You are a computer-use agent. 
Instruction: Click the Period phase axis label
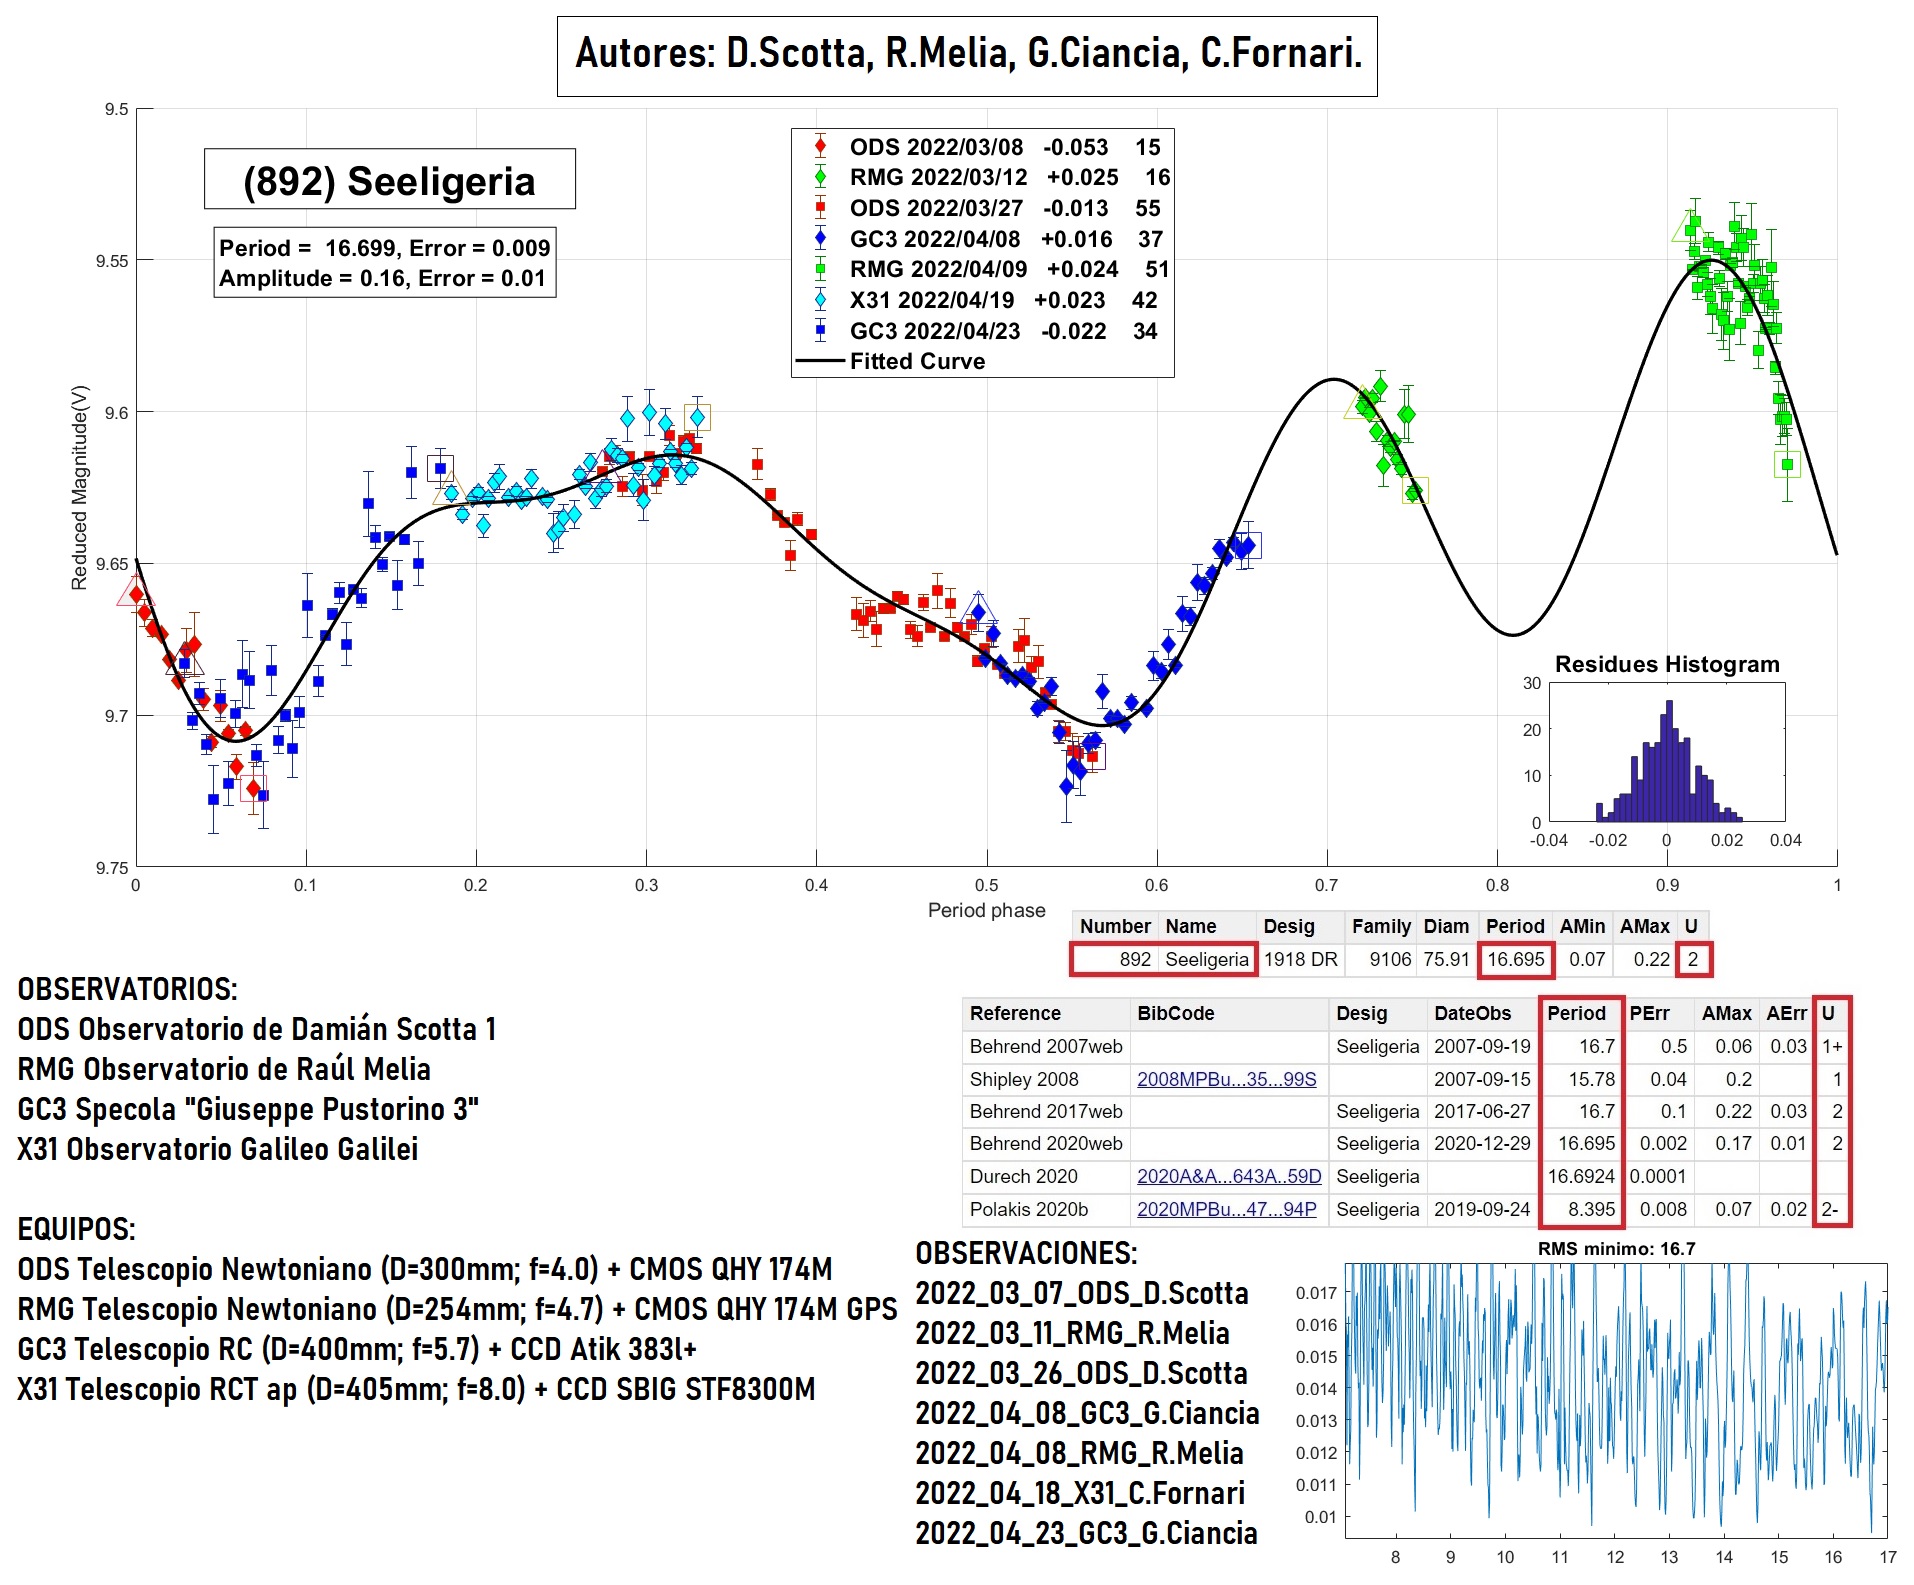986,910
